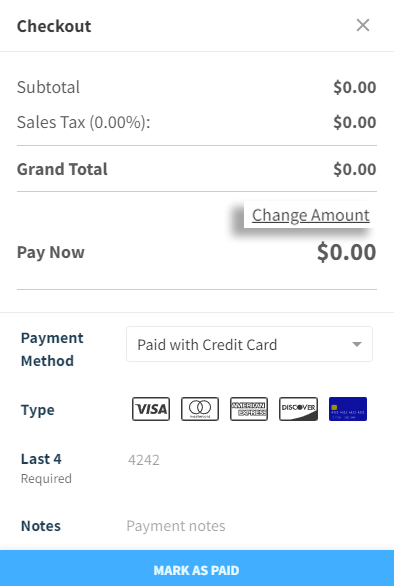This screenshot has height=586, width=394.
Task: Click the Payment Method label
Action: click(x=52, y=349)
